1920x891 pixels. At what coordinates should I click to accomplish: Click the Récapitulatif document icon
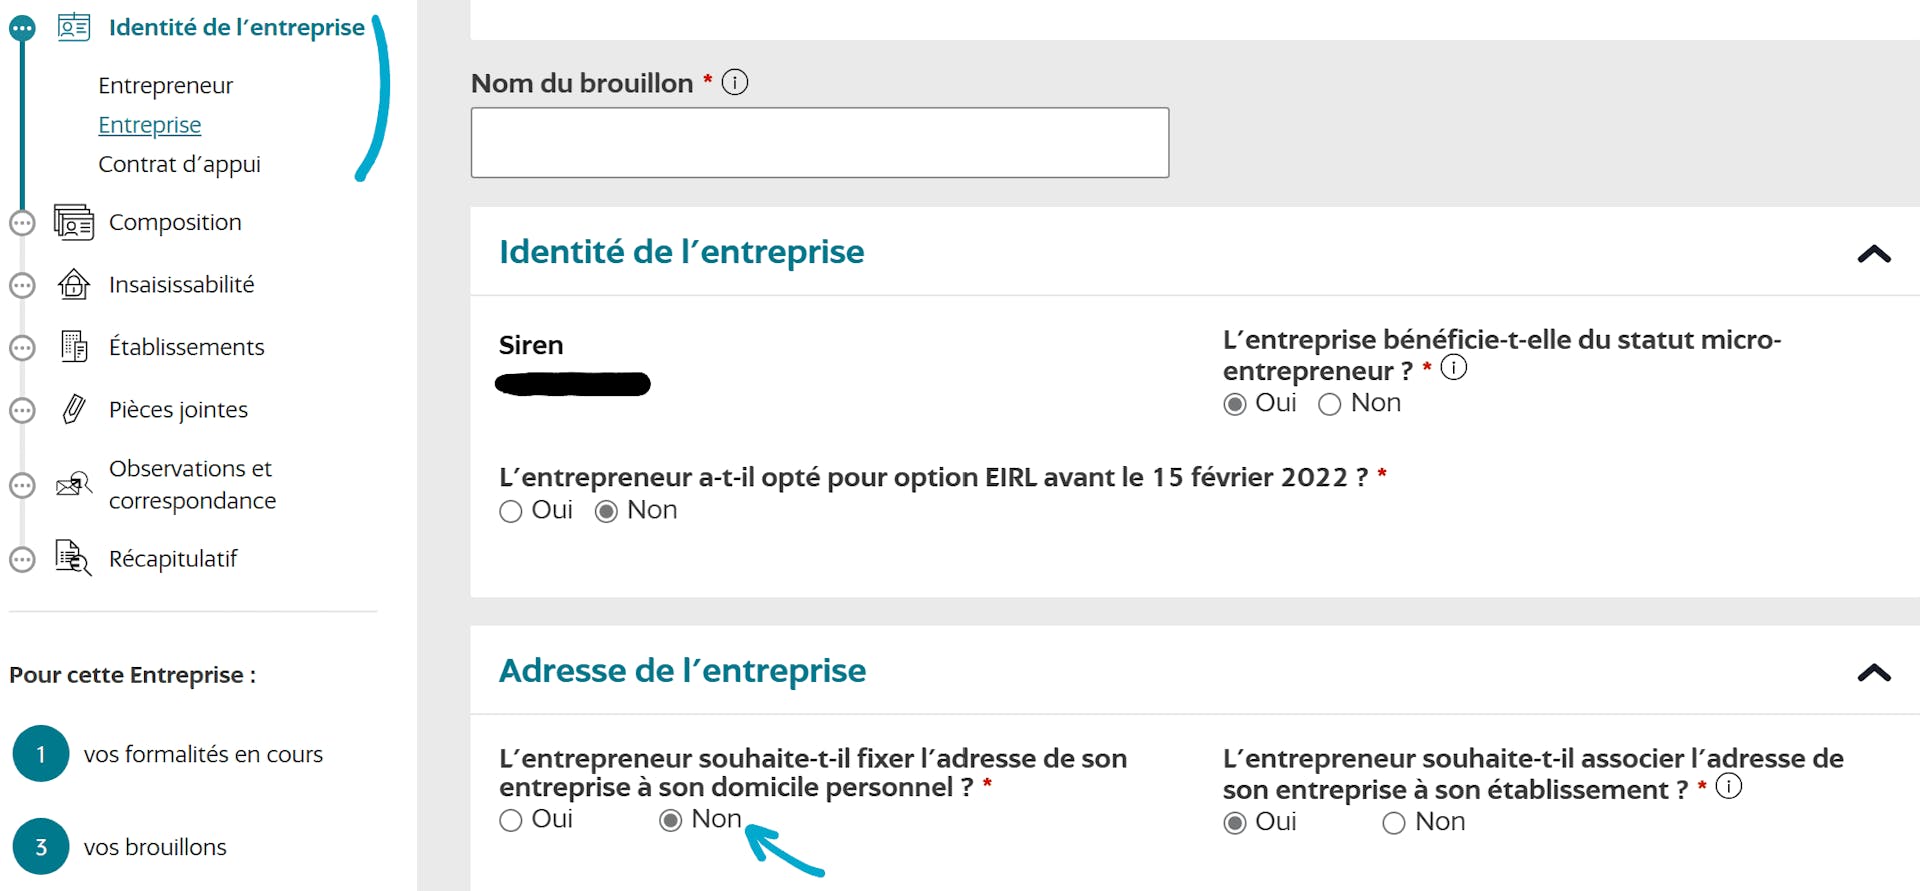pyautogui.click(x=70, y=558)
